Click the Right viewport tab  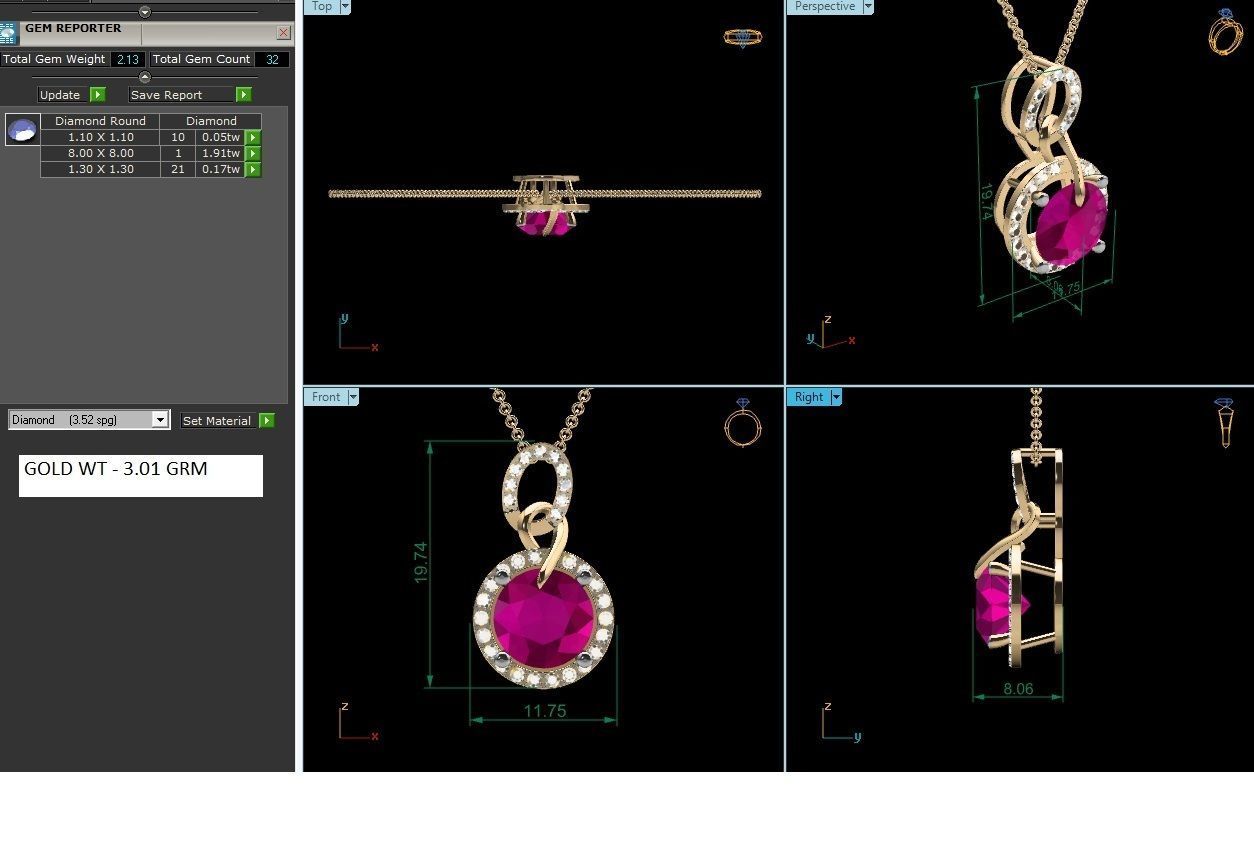(x=809, y=397)
